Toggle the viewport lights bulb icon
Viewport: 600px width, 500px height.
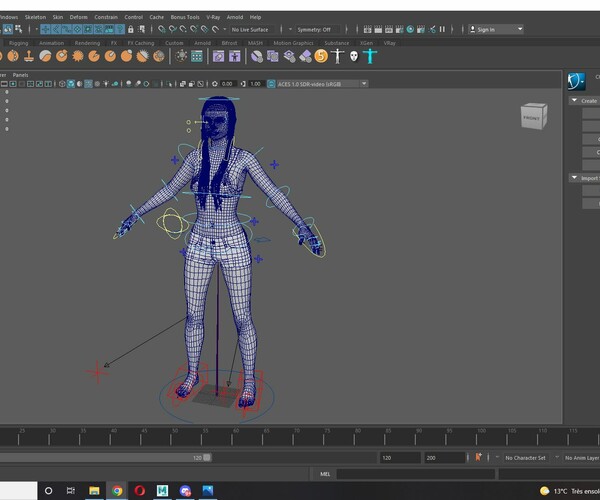click(106, 84)
